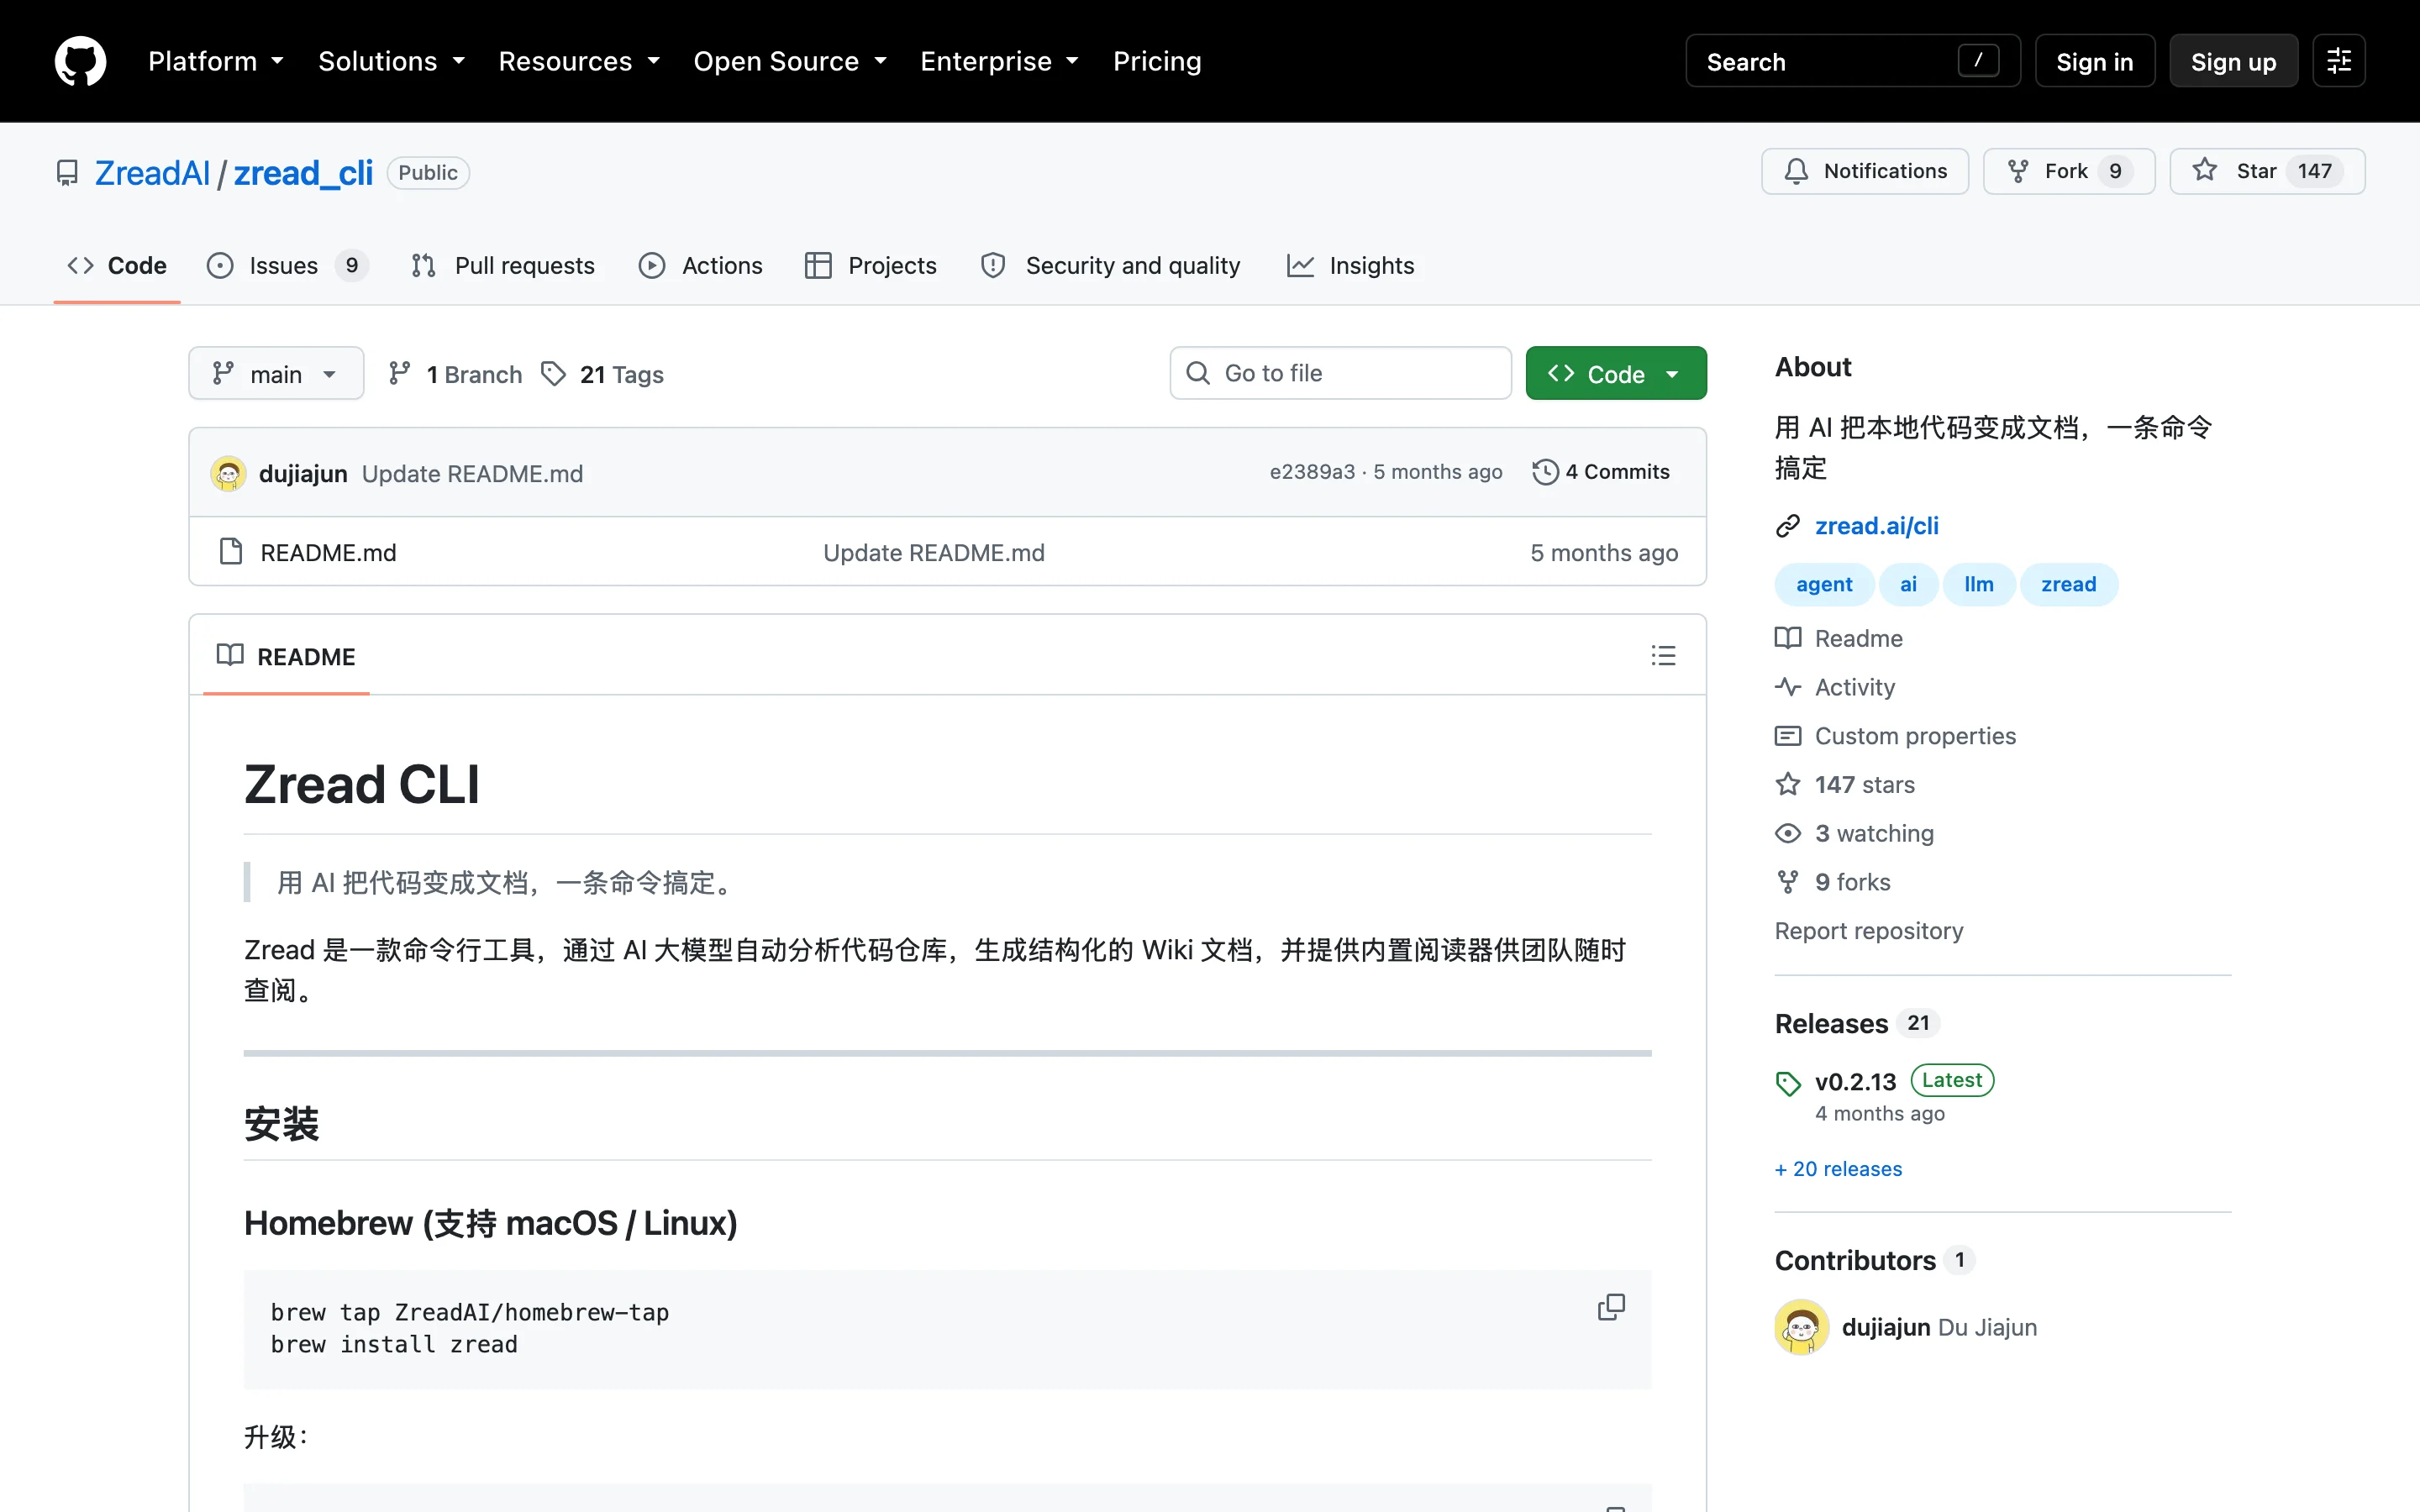Viewport: 2420px width, 1512px height.
Task: Click the README.md file icon
Action: point(231,552)
